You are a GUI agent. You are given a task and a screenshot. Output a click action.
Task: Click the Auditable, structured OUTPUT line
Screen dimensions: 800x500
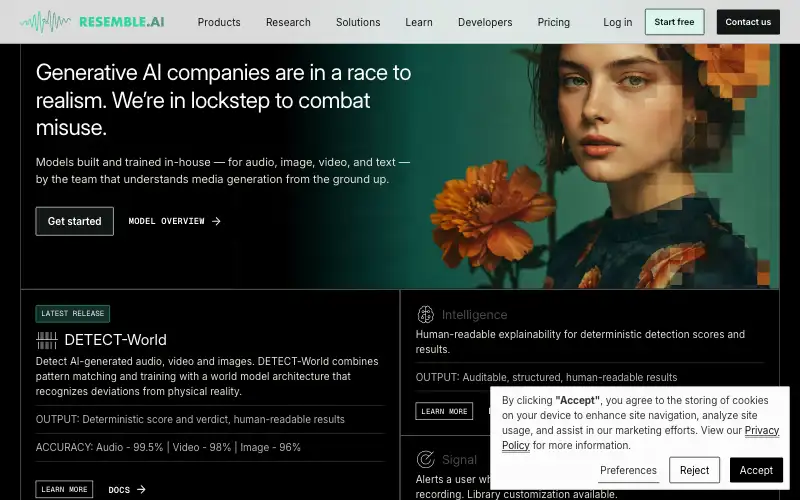pyautogui.click(x=546, y=378)
